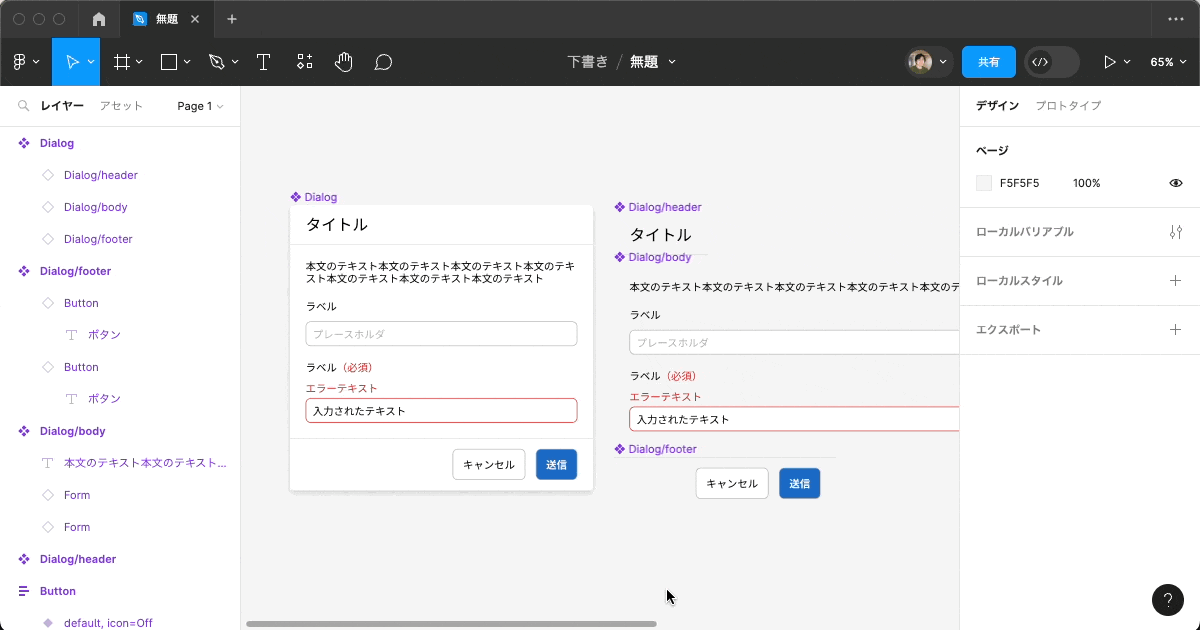Select the Text tool in the toolbar
Viewport: 1200px width, 630px height.
pyautogui.click(x=263, y=61)
